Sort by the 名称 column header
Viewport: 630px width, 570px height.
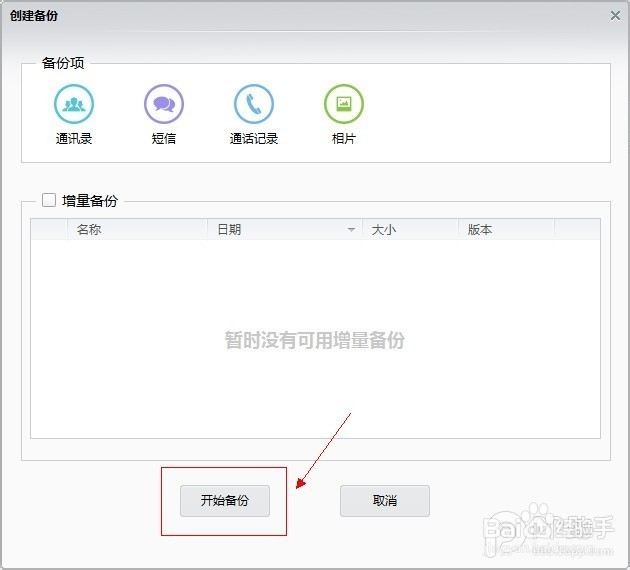coord(137,229)
